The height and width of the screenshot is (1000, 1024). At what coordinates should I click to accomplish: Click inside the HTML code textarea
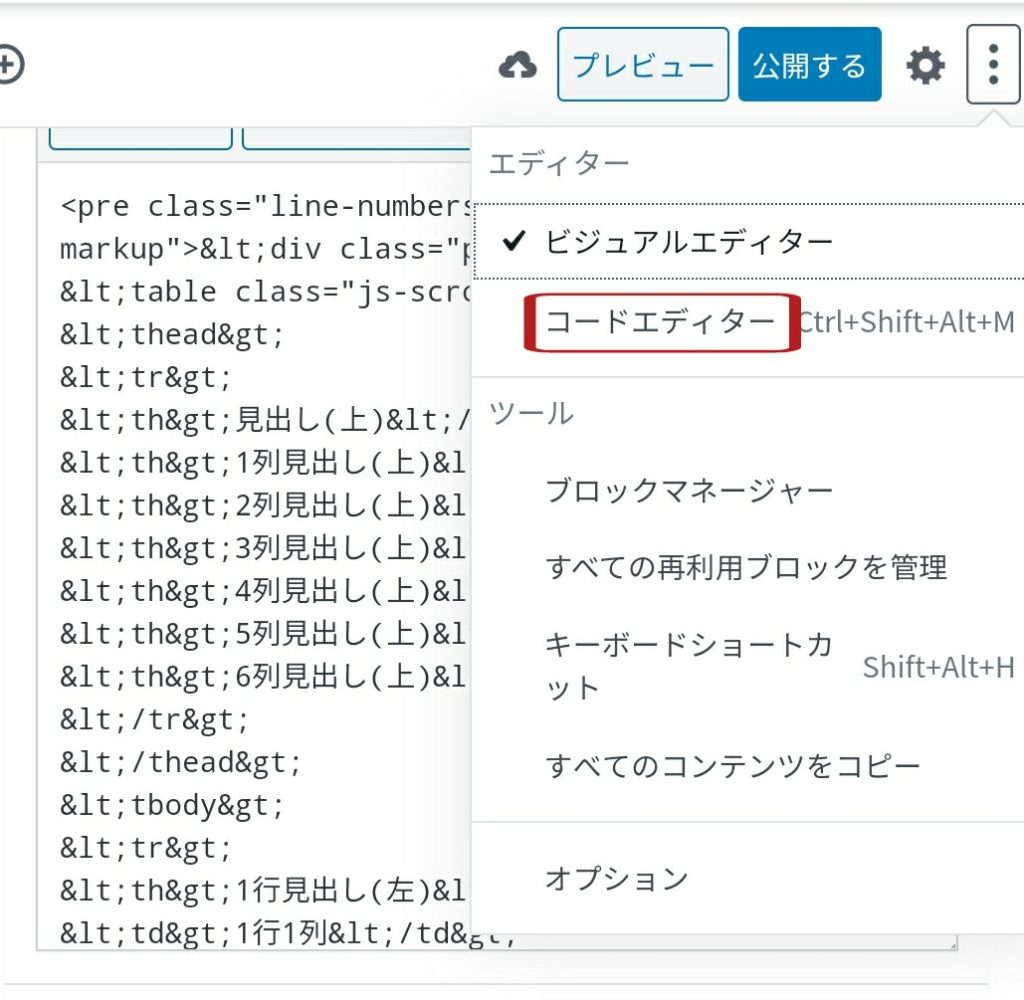(x=255, y=555)
